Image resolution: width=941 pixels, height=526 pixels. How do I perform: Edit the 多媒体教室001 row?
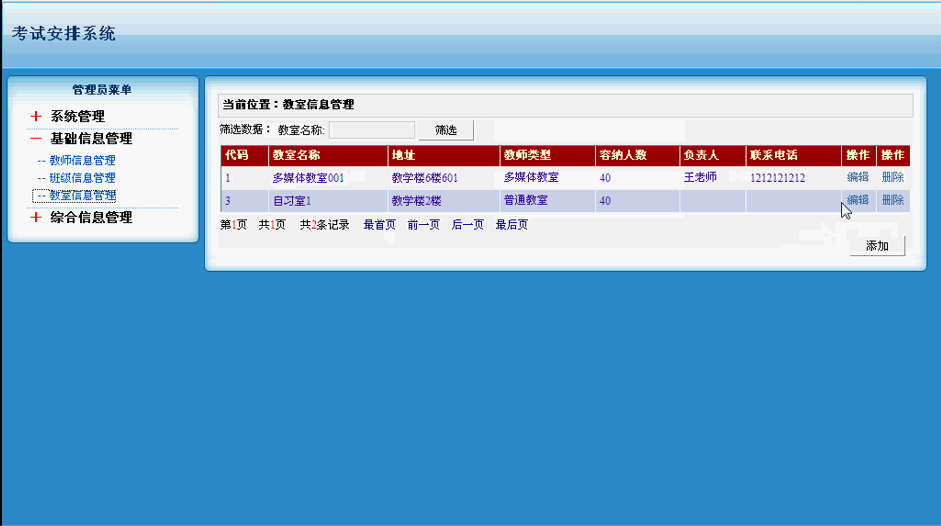coord(858,177)
